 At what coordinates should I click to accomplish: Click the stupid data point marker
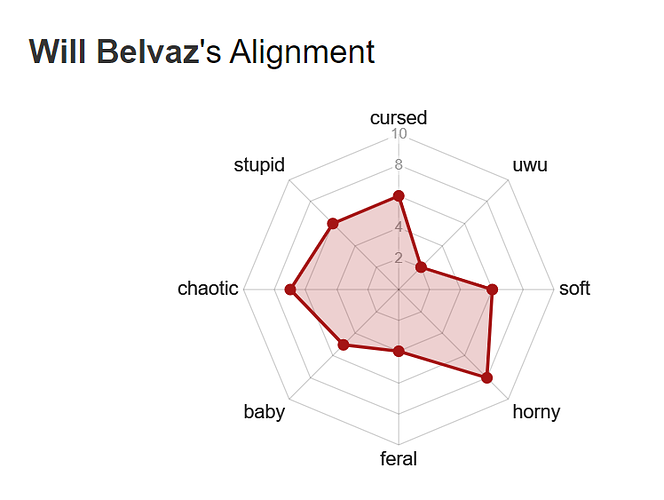[x=333, y=223]
